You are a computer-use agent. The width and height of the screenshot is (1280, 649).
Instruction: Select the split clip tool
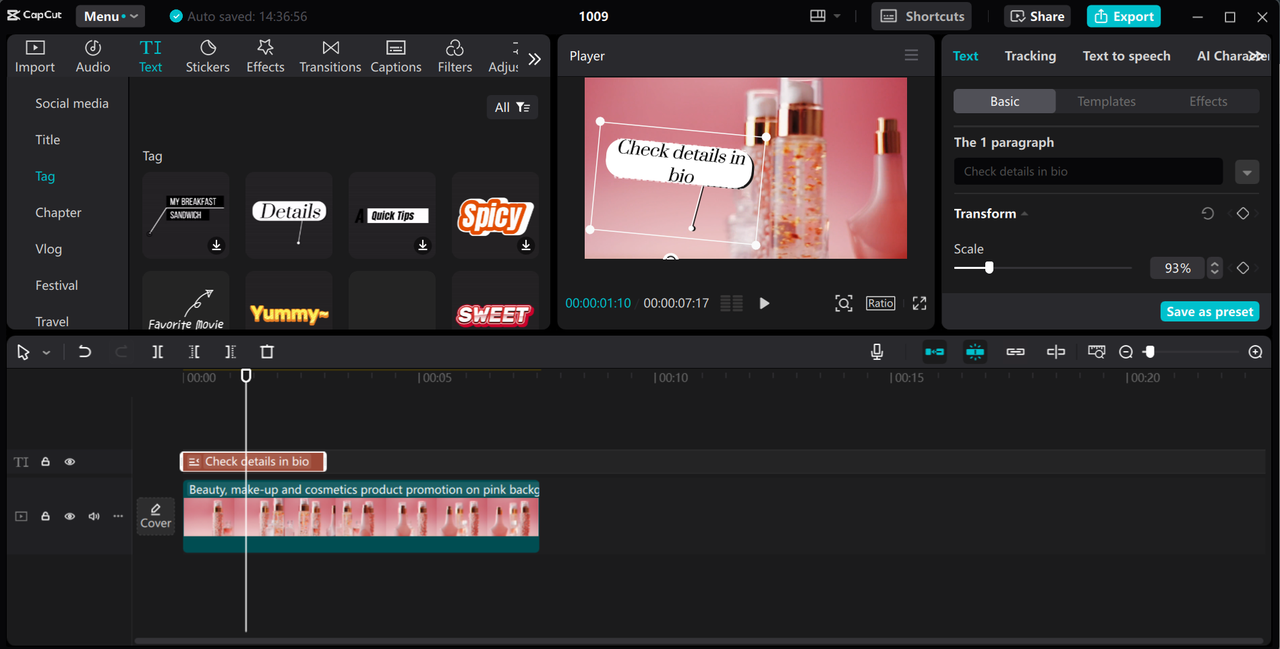(x=158, y=352)
